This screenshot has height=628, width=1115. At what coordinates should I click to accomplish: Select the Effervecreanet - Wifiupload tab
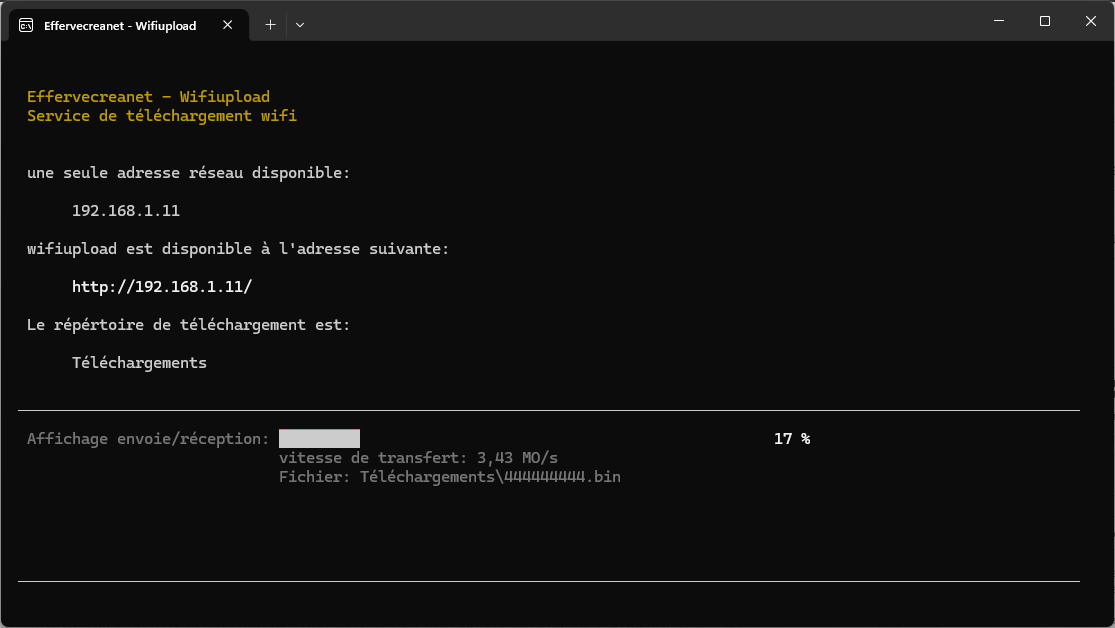pos(120,25)
